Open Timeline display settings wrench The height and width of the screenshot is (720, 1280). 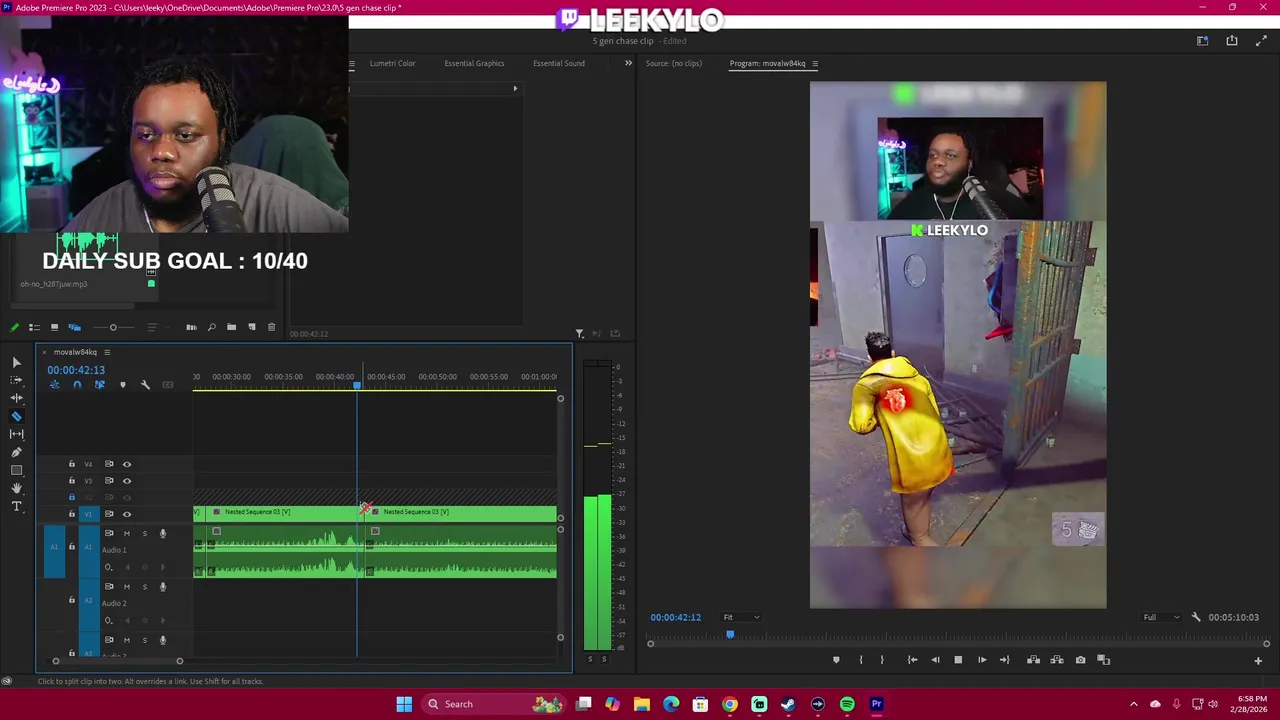[145, 385]
